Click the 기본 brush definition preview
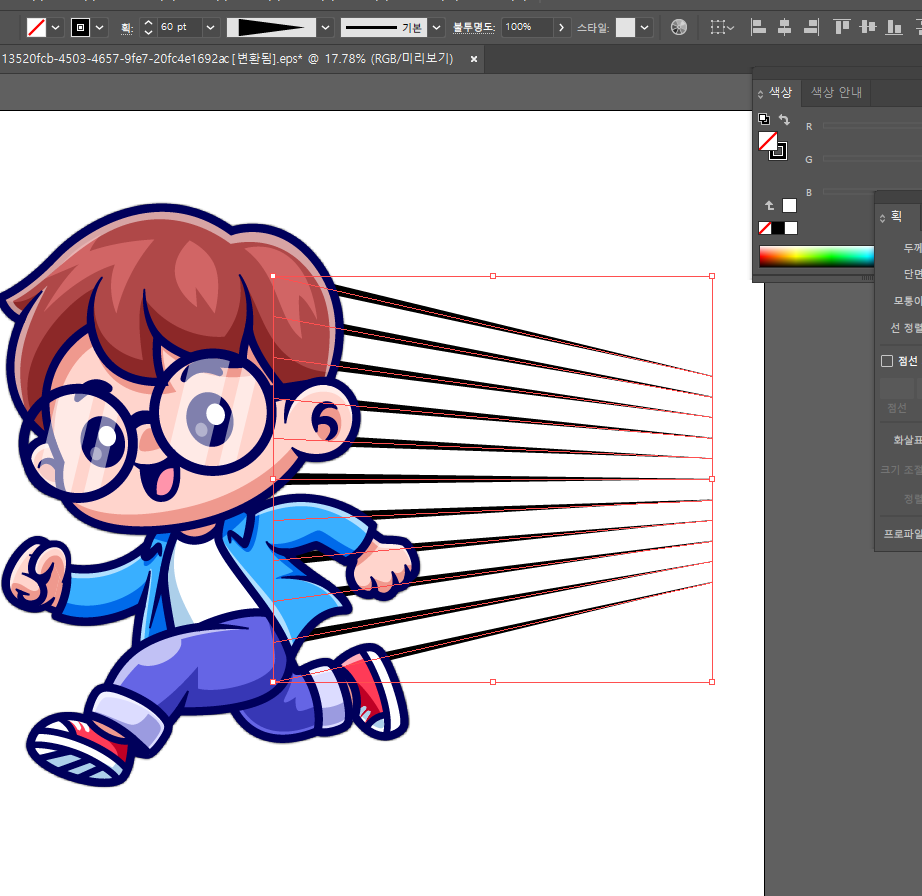Image resolution: width=922 pixels, height=896 pixels. point(384,27)
